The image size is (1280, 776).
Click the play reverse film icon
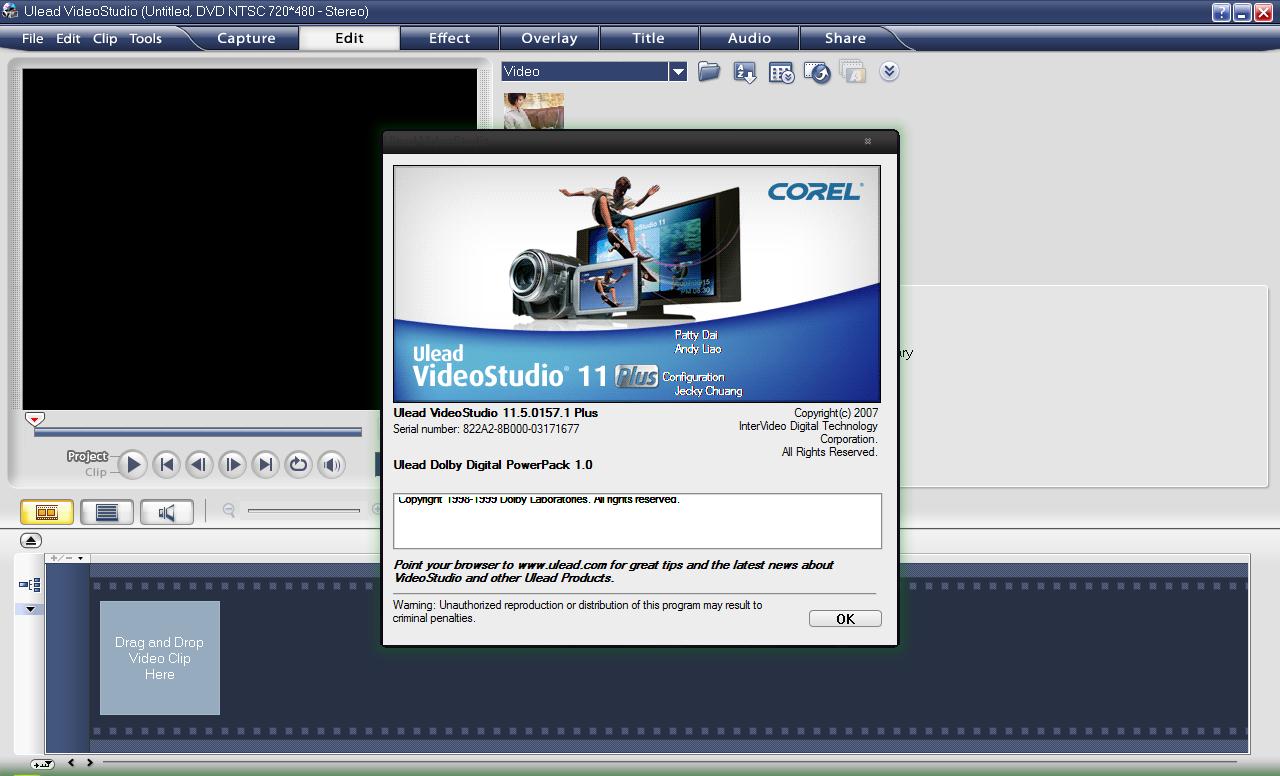[816, 71]
